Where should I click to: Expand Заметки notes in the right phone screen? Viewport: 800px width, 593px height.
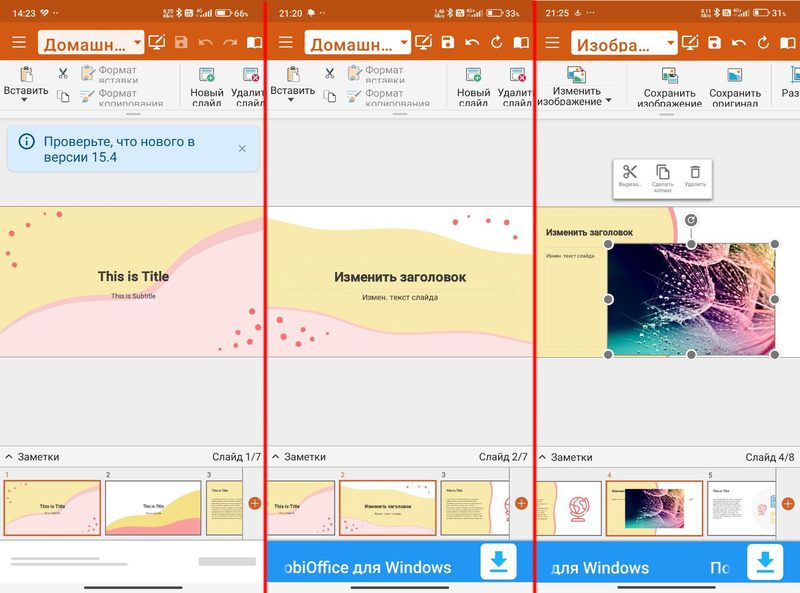click(566, 457)
